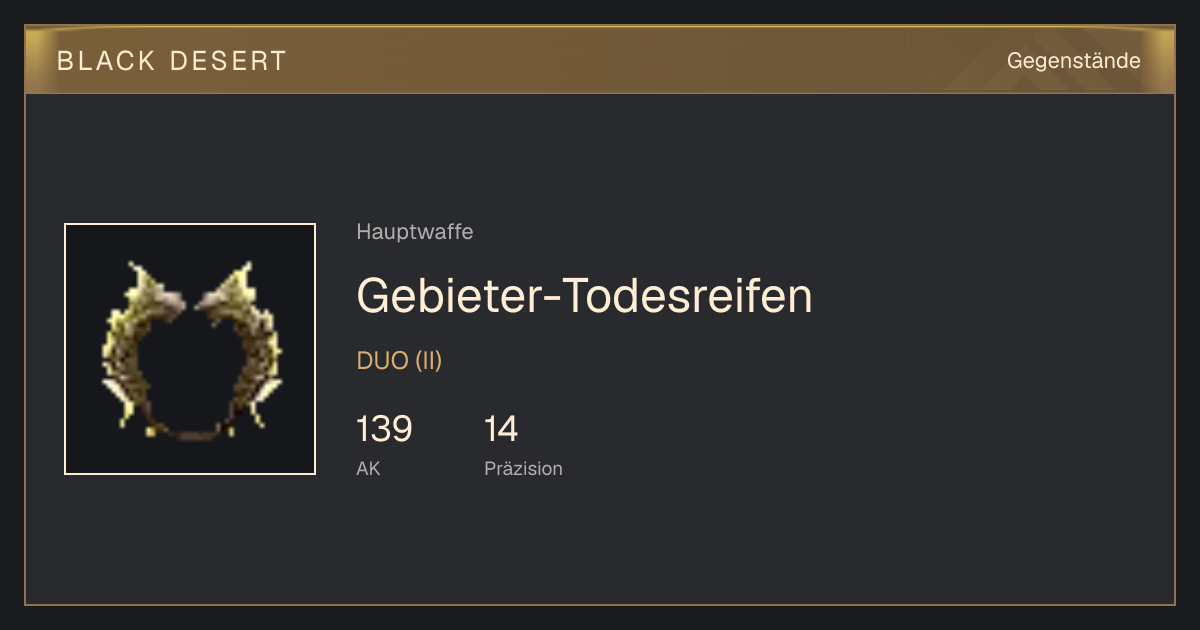This screenshot has width=1200, height=630.
Task: Open the Gegenstände link in header
Action: click(x=1073, y=61)
